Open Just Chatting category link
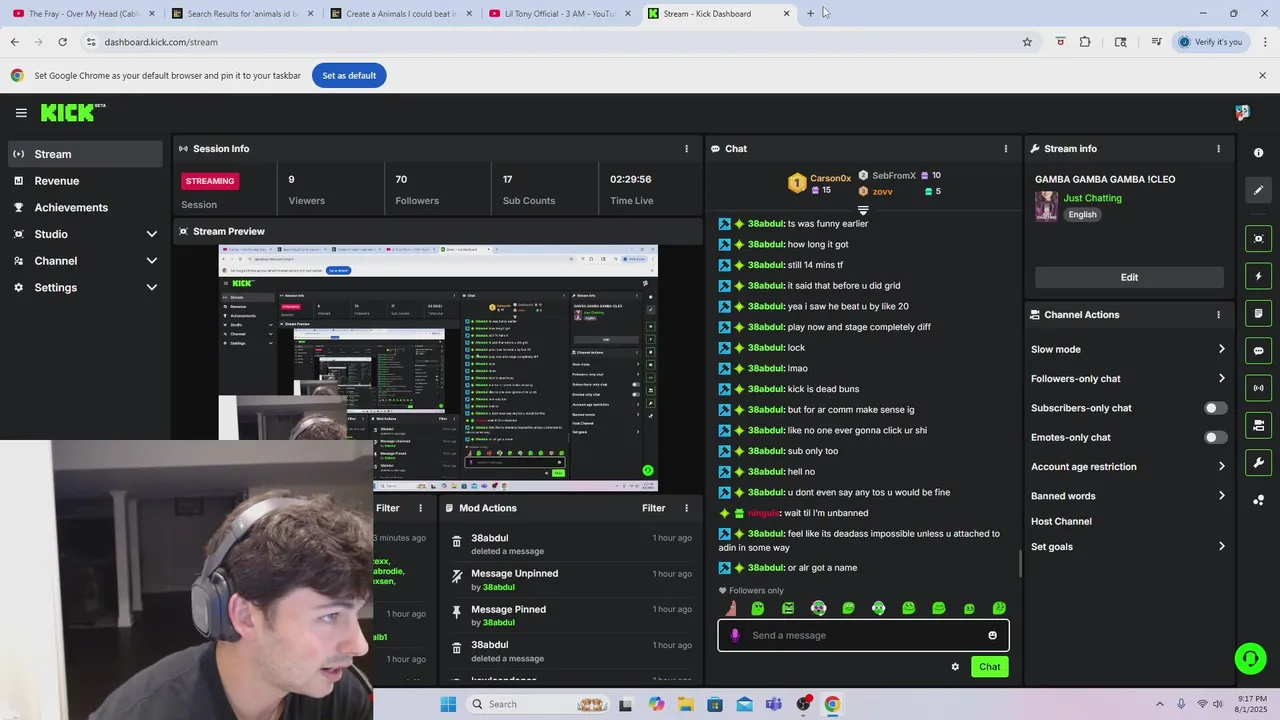The width and height of the screenshot is (1280, 720). [1092, 198]
